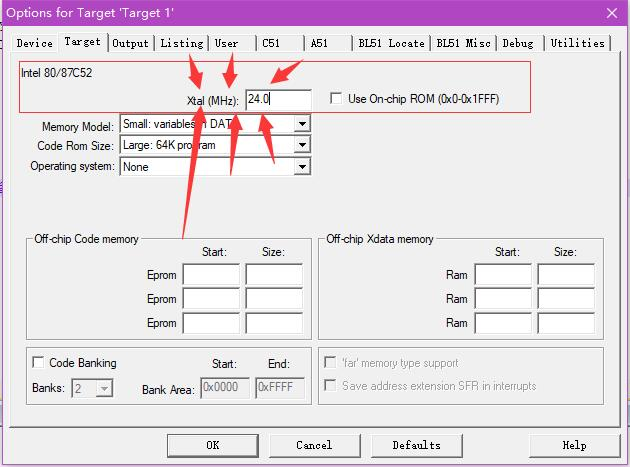Click third Ram Size field
The height and width of the screenshot is (467, 630).
(566, 323)
